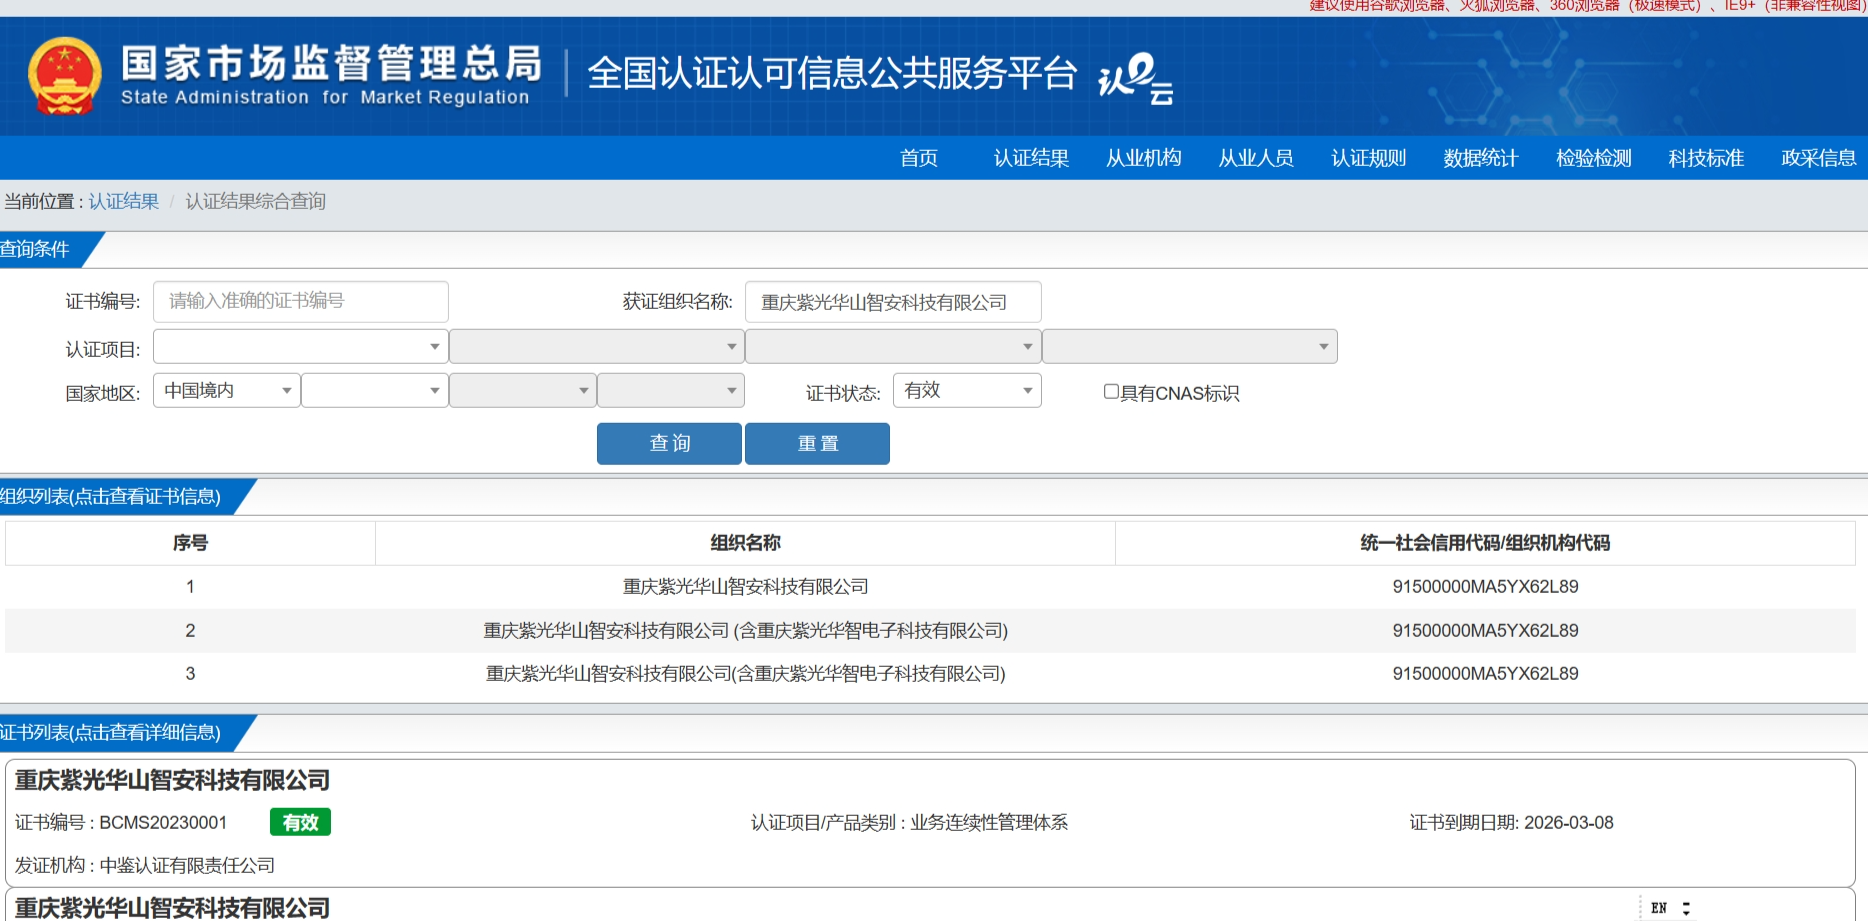The height and width of the screenshot is (921, 1868).
Task: Click certificate number BCMS20230001
Action: coord(163,822)
